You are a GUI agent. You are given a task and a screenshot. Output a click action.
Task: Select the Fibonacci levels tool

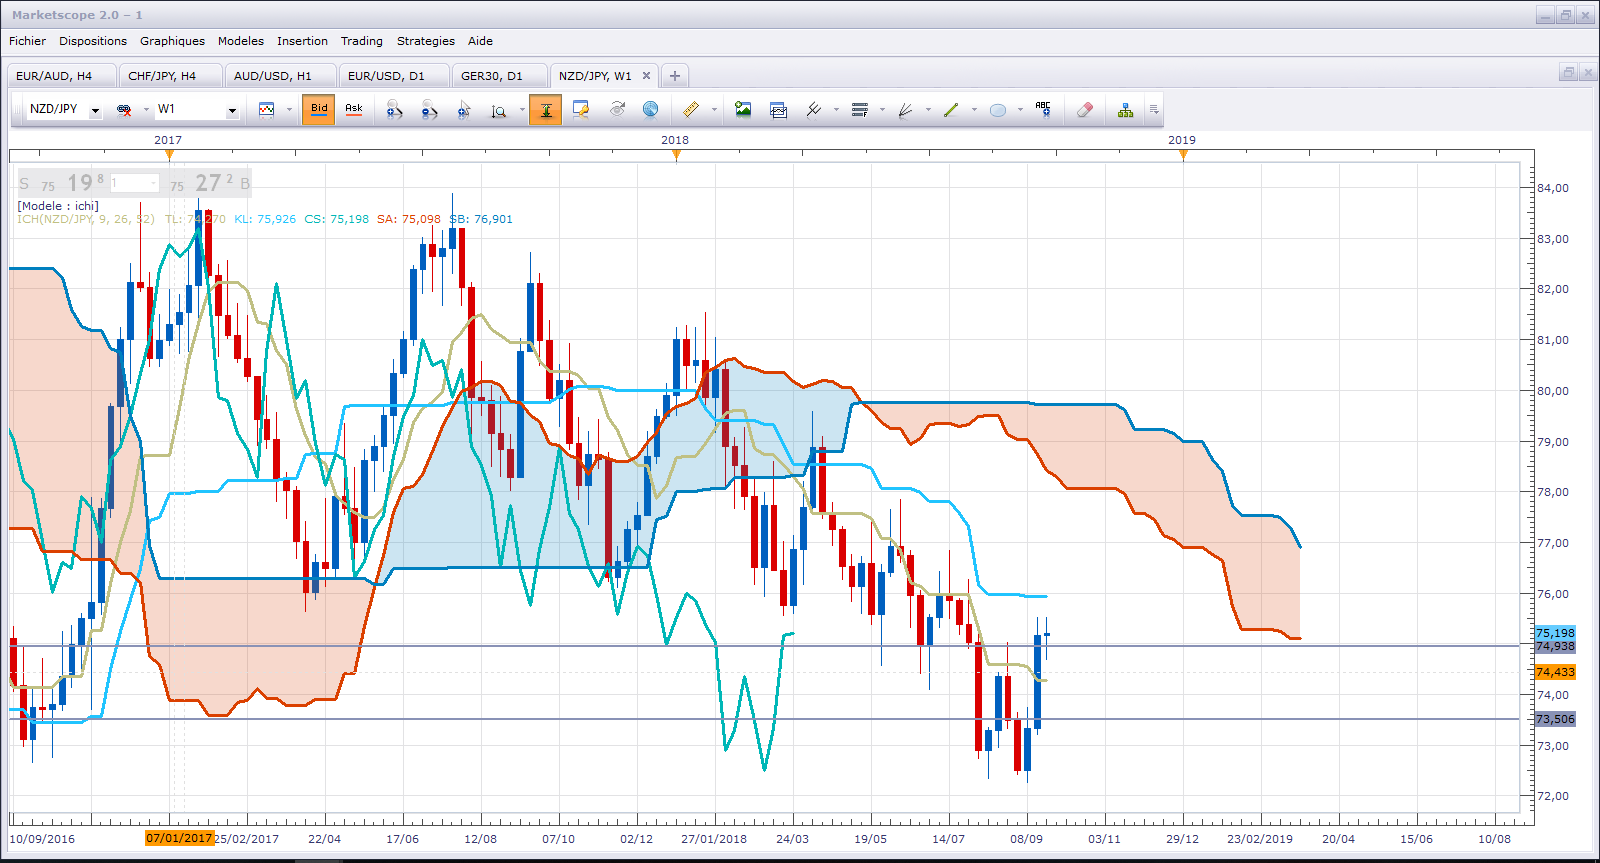(859, 110)
